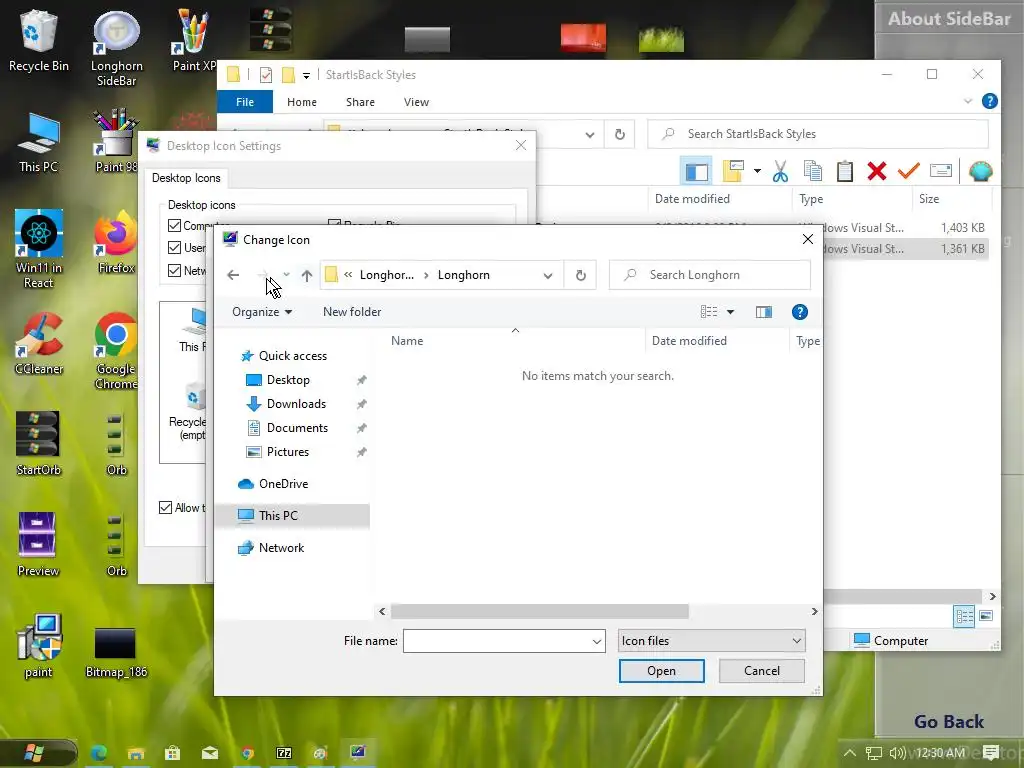Select the Longhorn SideBar desktop shortcut

(x=116, y=49)
